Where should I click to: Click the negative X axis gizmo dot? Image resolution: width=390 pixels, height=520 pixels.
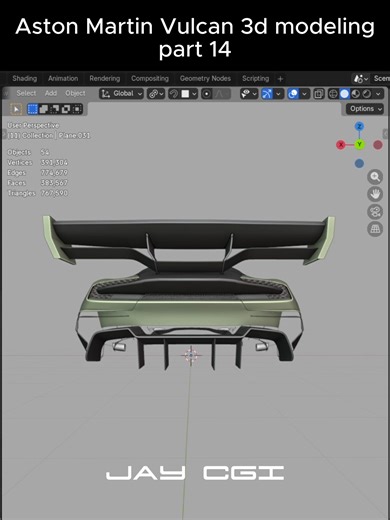point(378,145)
